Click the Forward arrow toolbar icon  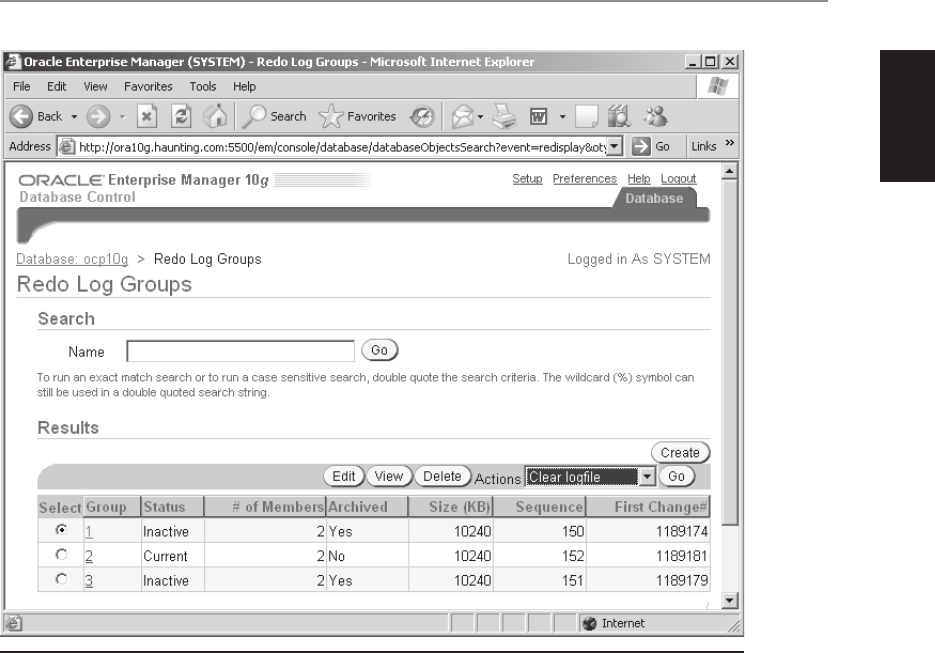point(98,116)
